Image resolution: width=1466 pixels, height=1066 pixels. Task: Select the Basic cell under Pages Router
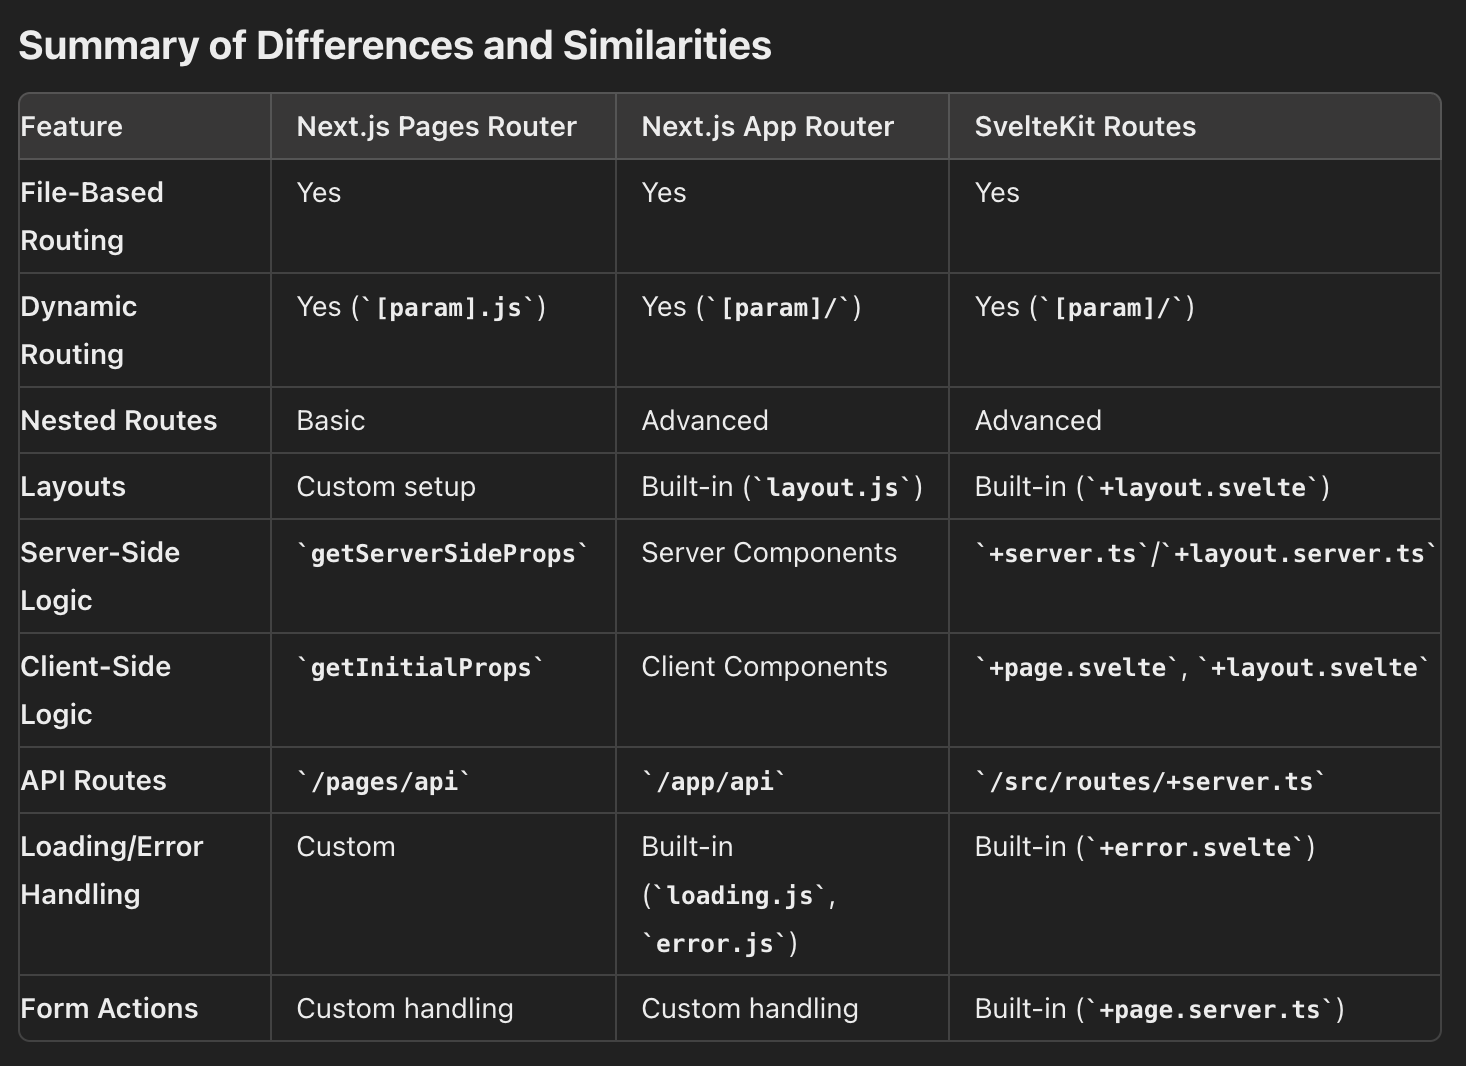pos(330,420)
